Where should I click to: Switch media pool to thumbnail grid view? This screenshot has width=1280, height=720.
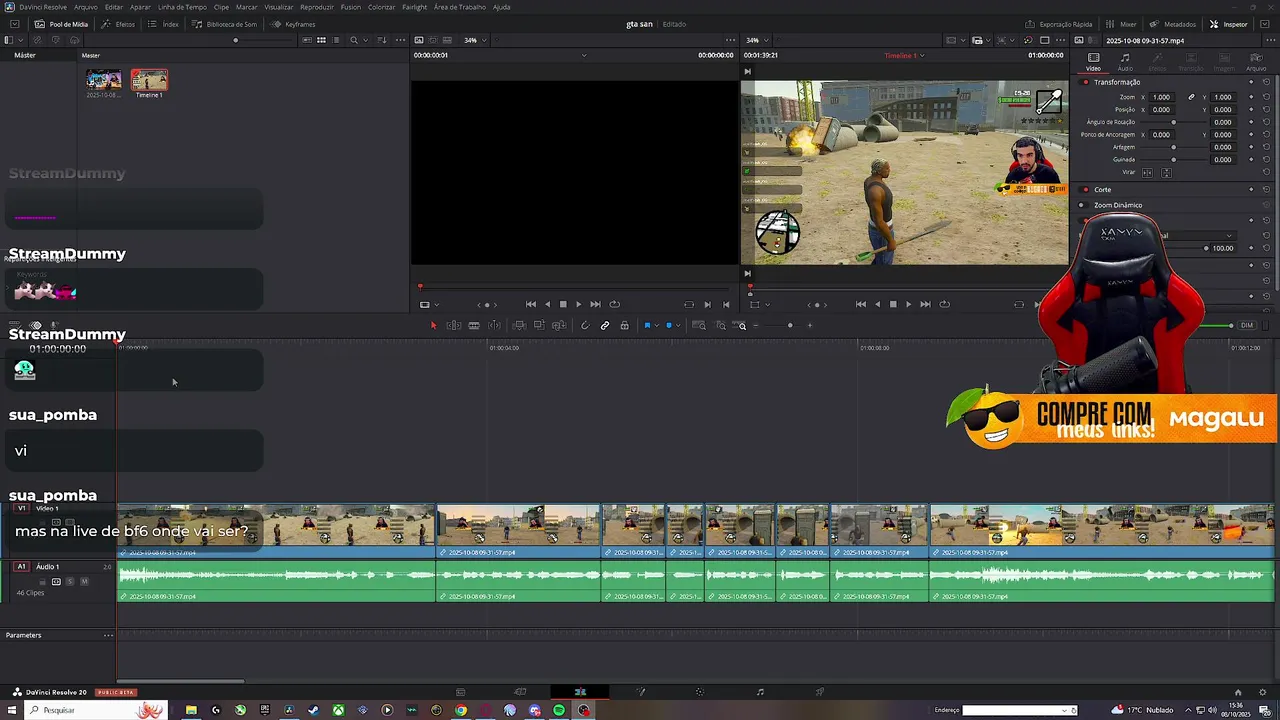pos(321,40)
